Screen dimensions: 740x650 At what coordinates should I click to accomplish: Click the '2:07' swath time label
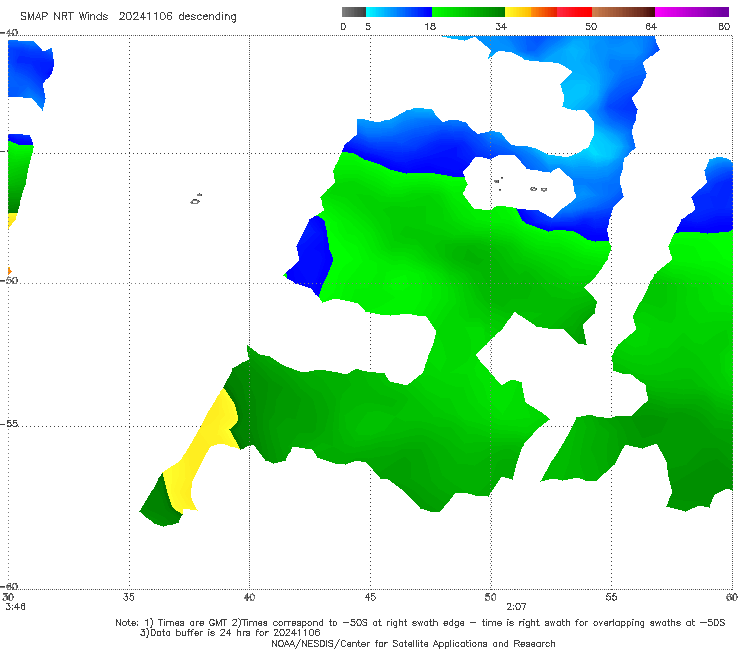point(516,607)
